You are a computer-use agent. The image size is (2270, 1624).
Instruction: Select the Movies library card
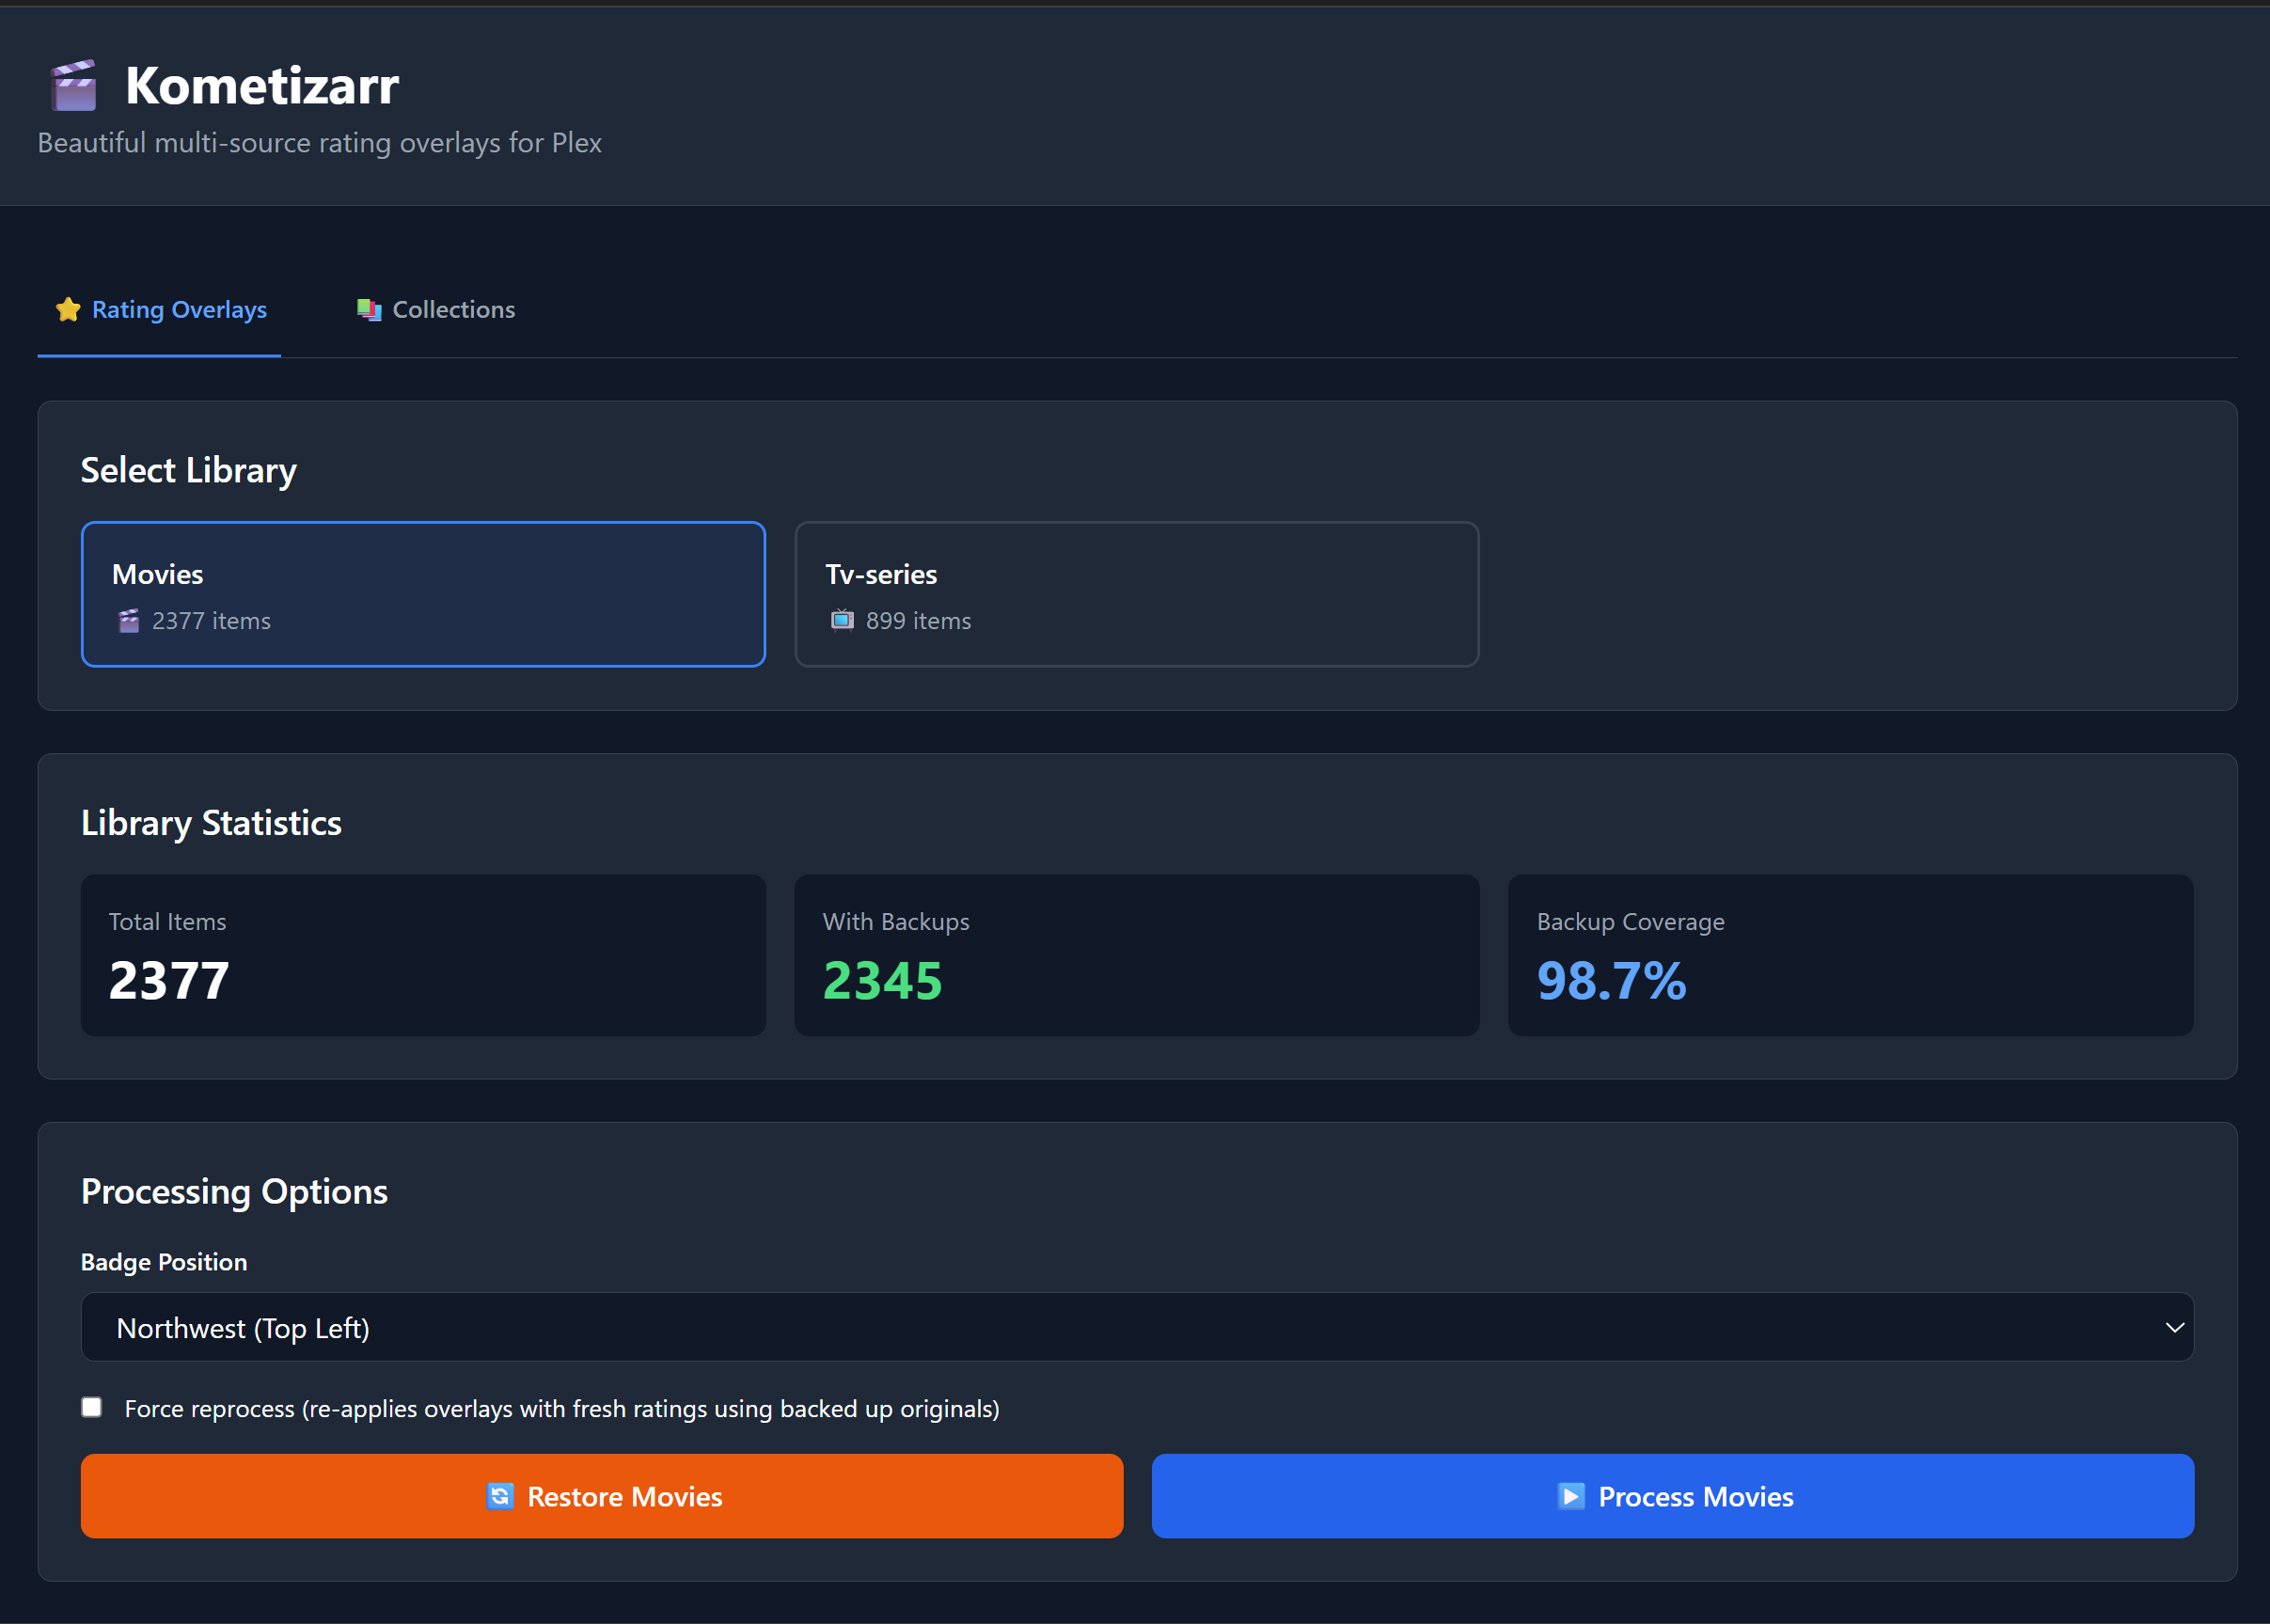click(x=423, y=594)
